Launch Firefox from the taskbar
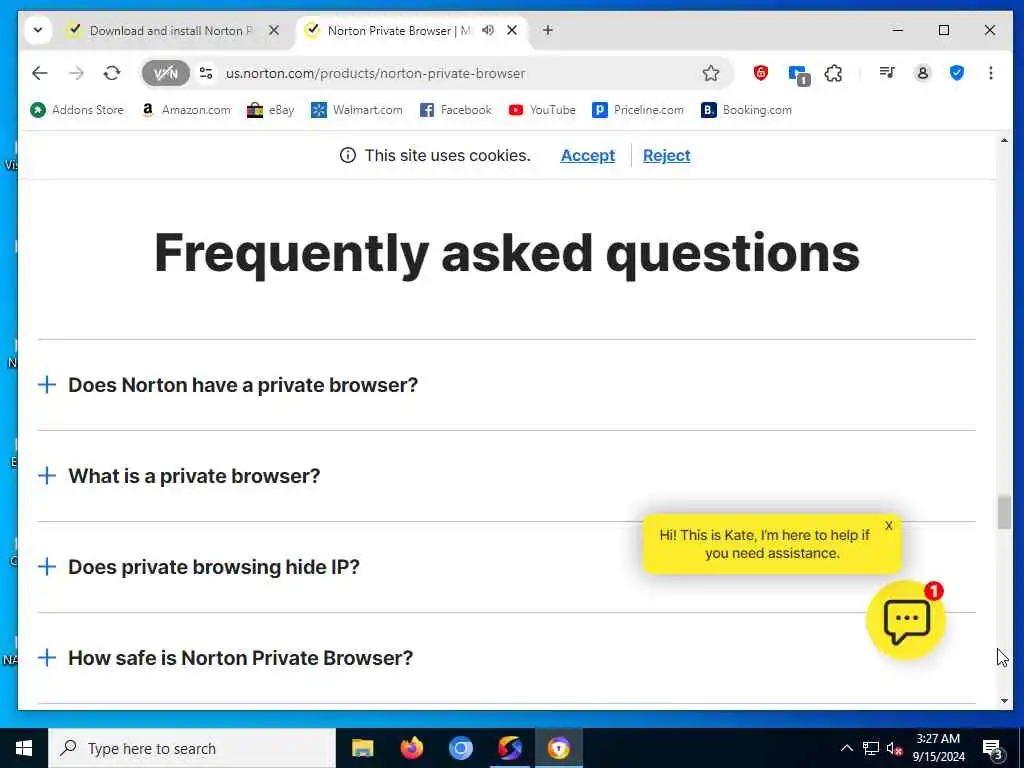The height and width of the screenshot is (768, 1024). (411, 748)
